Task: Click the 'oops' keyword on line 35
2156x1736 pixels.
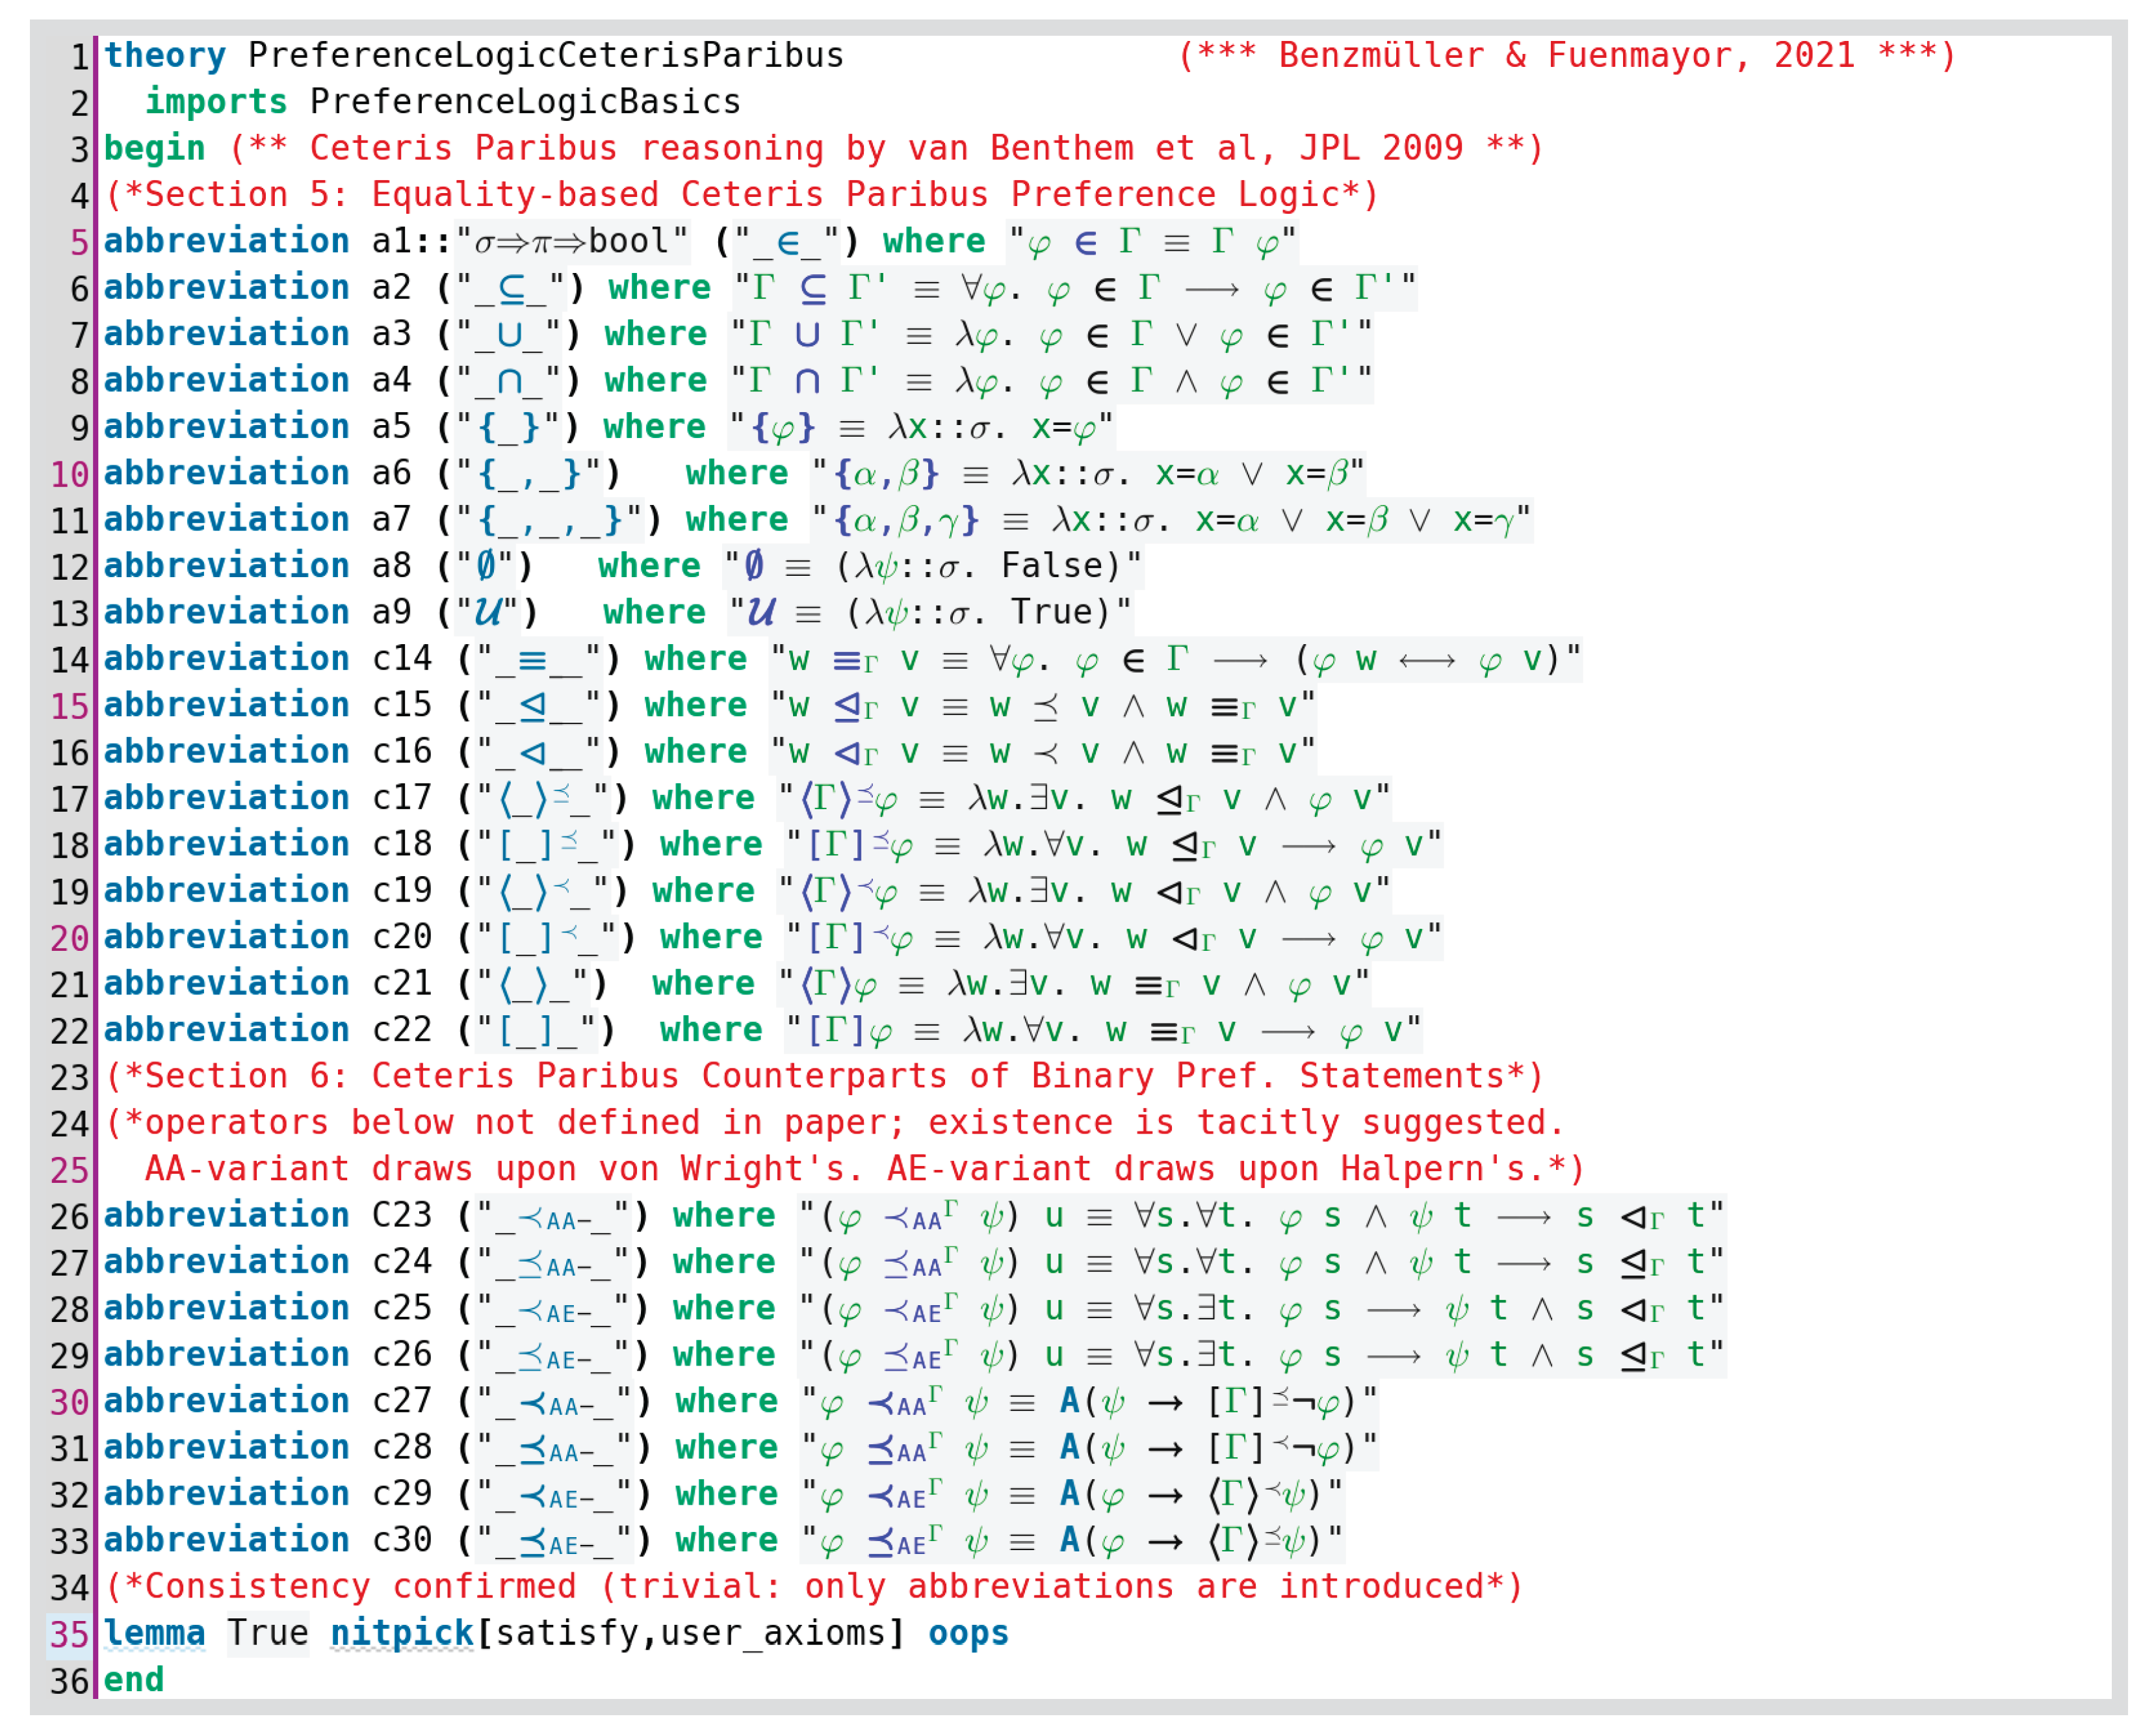Action: click(968, 1633)
